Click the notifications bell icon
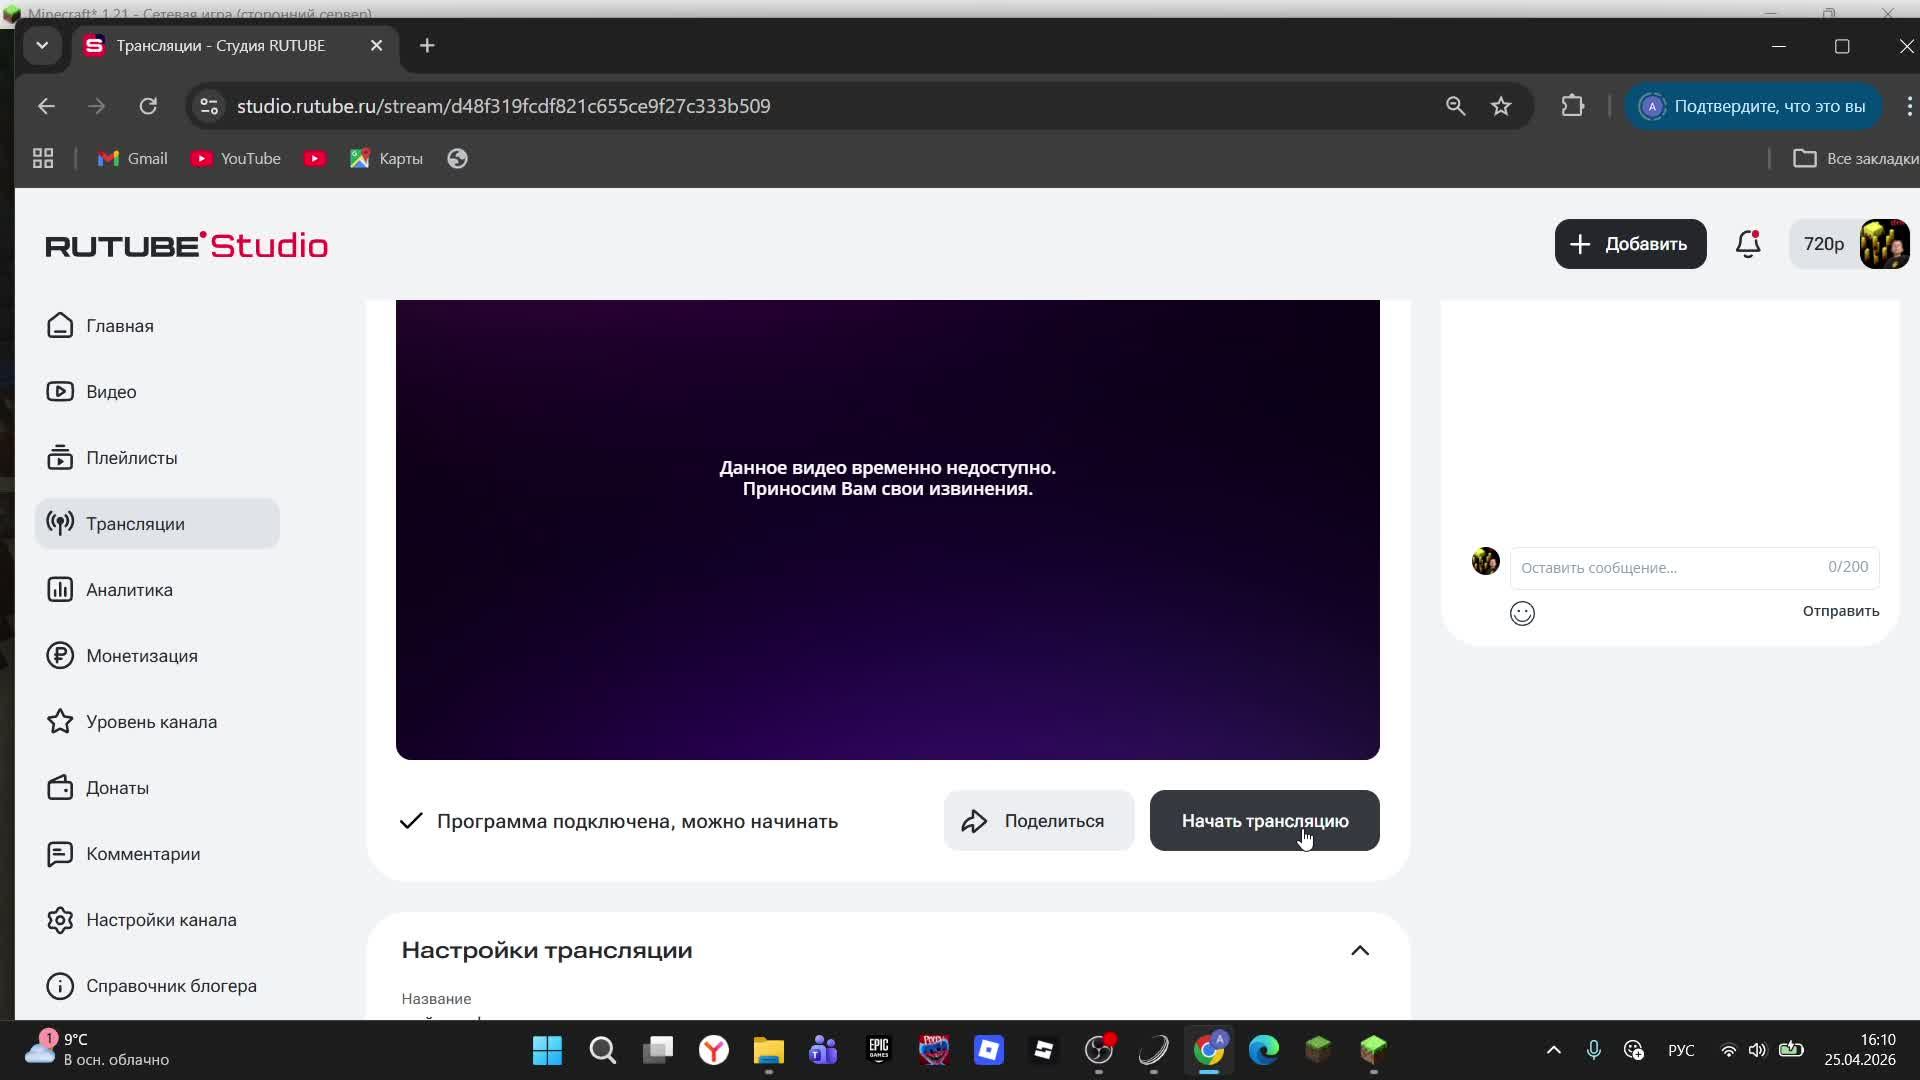 pos(1748,243)
